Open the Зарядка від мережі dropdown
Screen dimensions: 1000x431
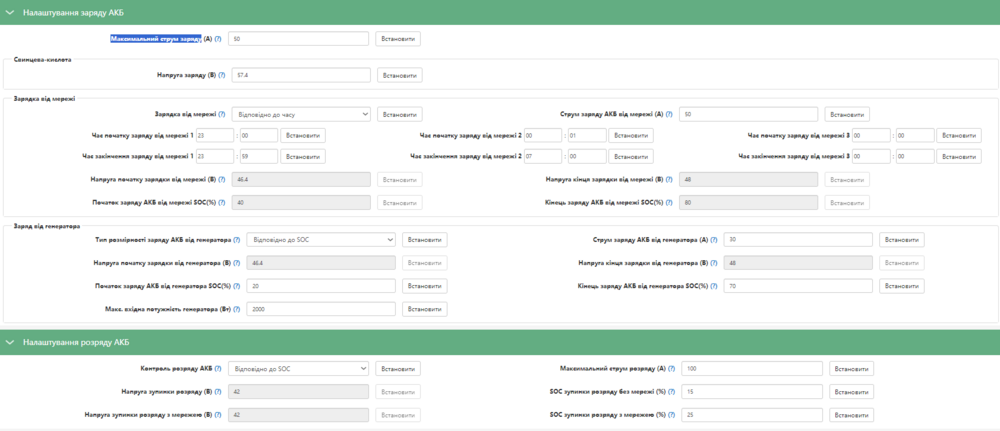[301, 114]
